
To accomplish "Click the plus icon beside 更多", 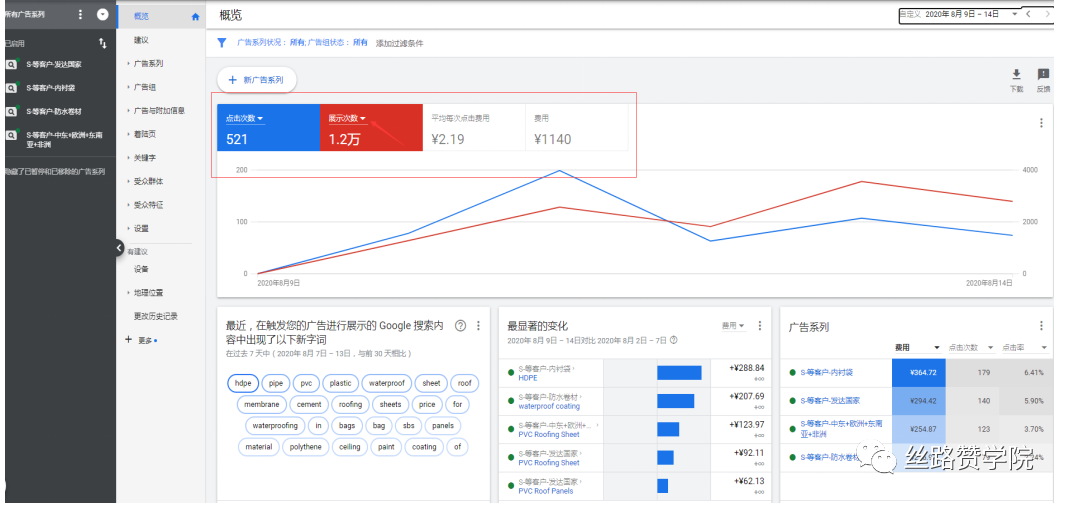I will click(x=128, y=339).
